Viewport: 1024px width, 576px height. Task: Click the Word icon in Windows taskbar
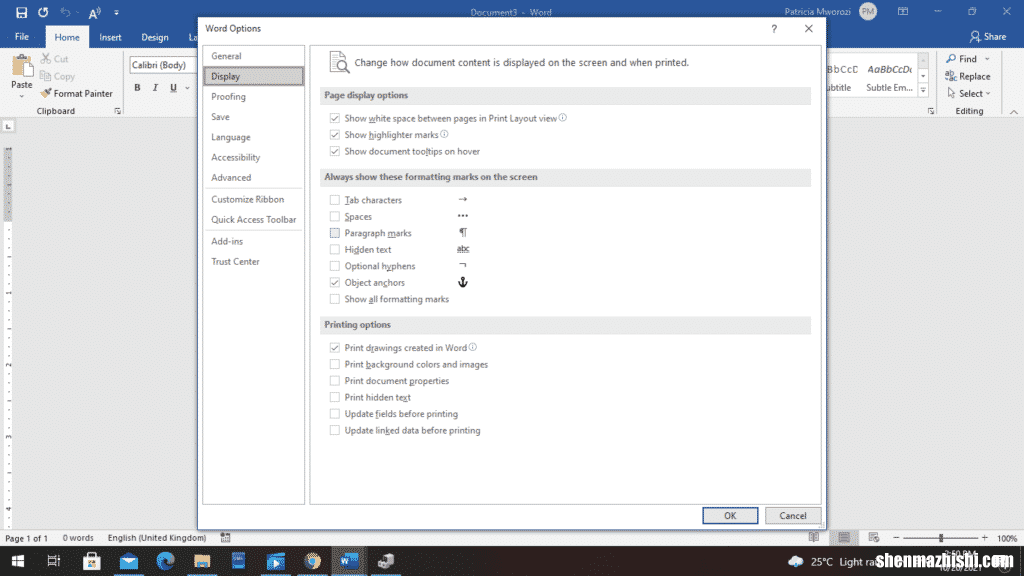(x=349, y=561)
